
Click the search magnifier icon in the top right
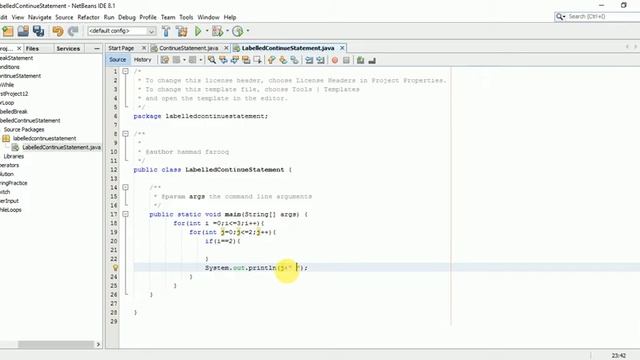(560, 16)
